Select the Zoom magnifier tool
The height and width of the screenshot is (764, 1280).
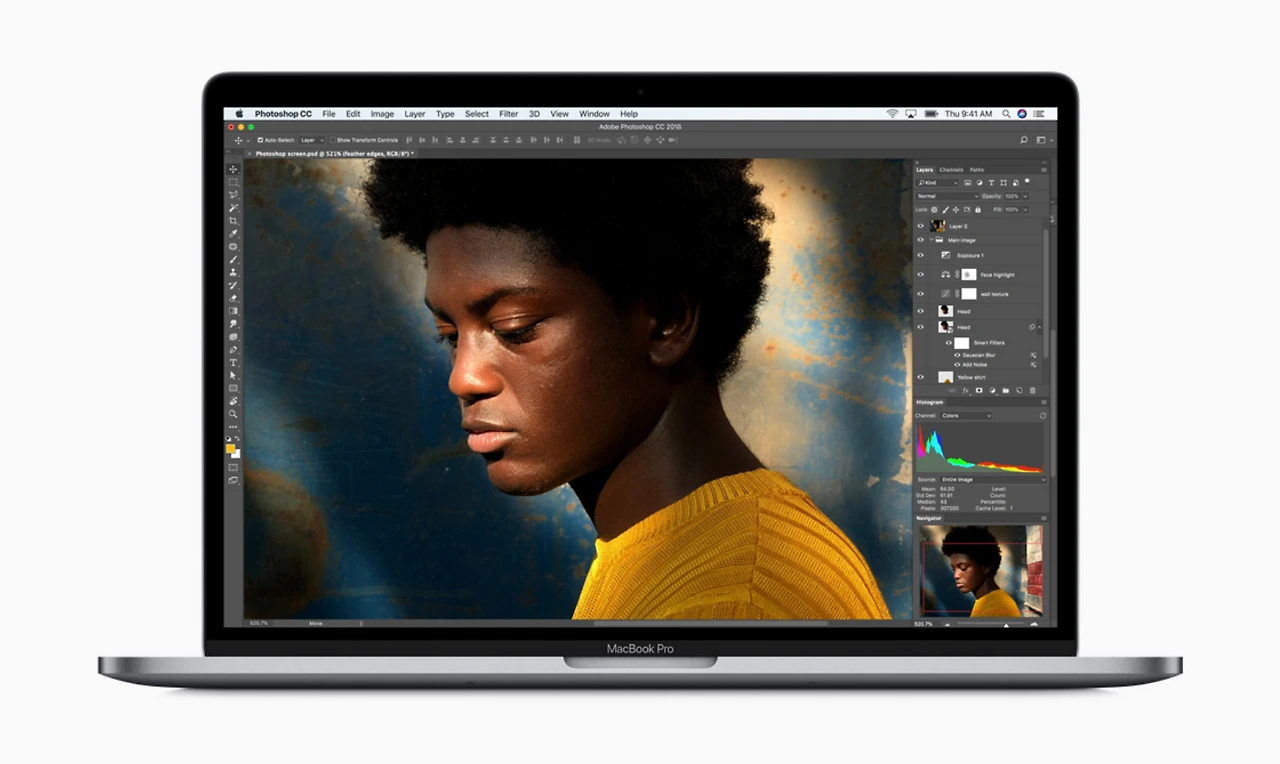point(233,414)
